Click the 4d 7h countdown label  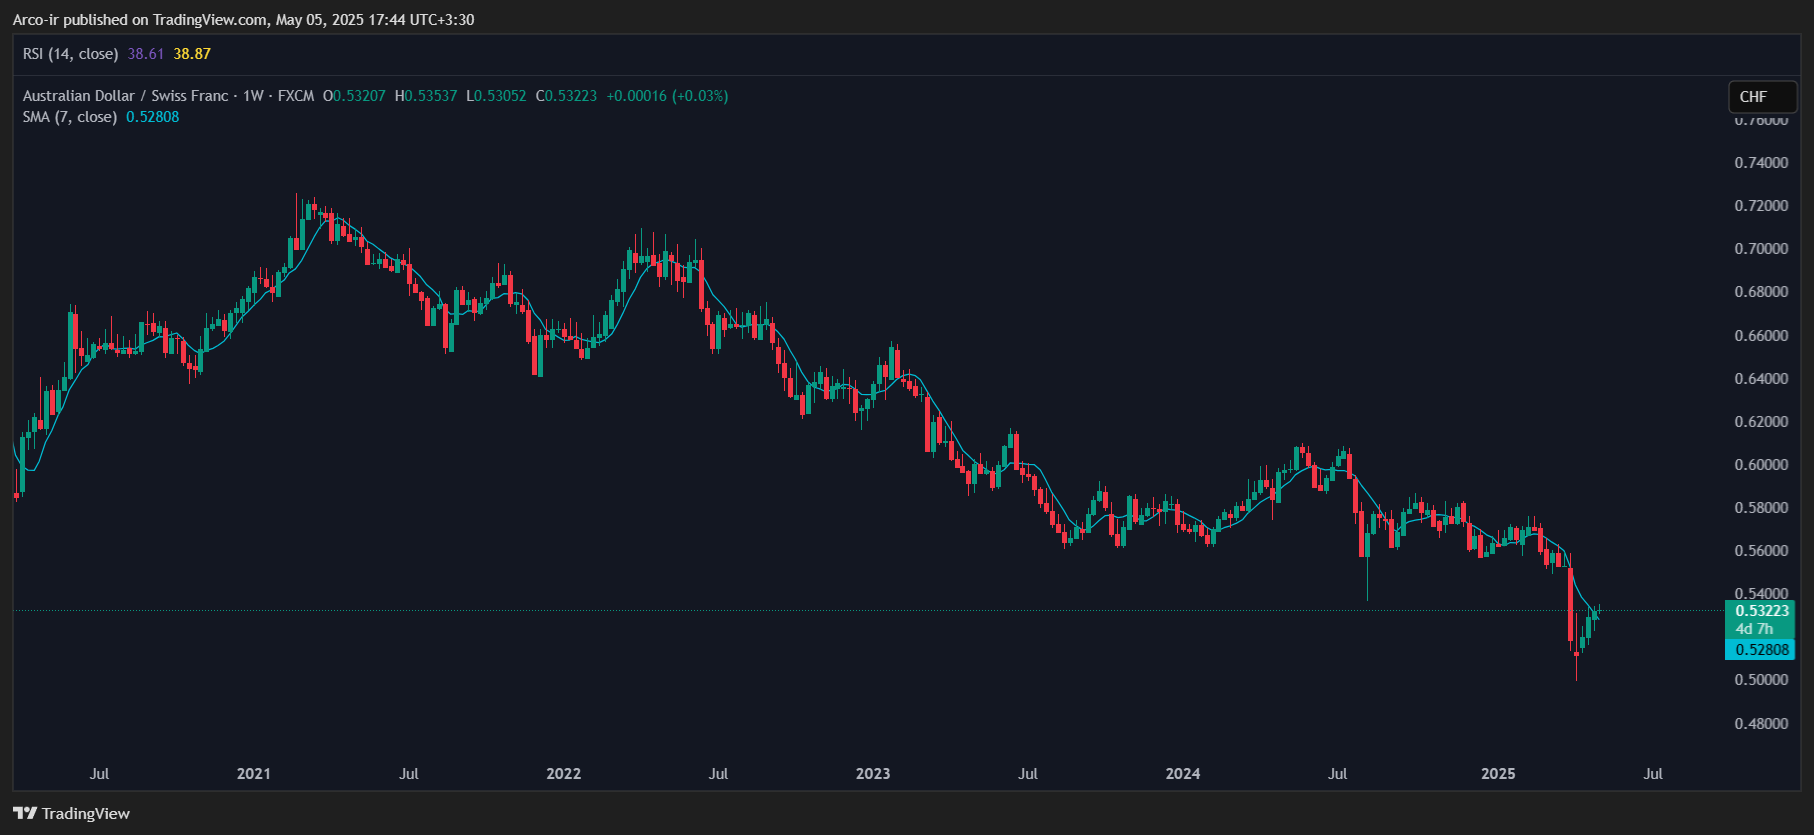[1754, 629]
